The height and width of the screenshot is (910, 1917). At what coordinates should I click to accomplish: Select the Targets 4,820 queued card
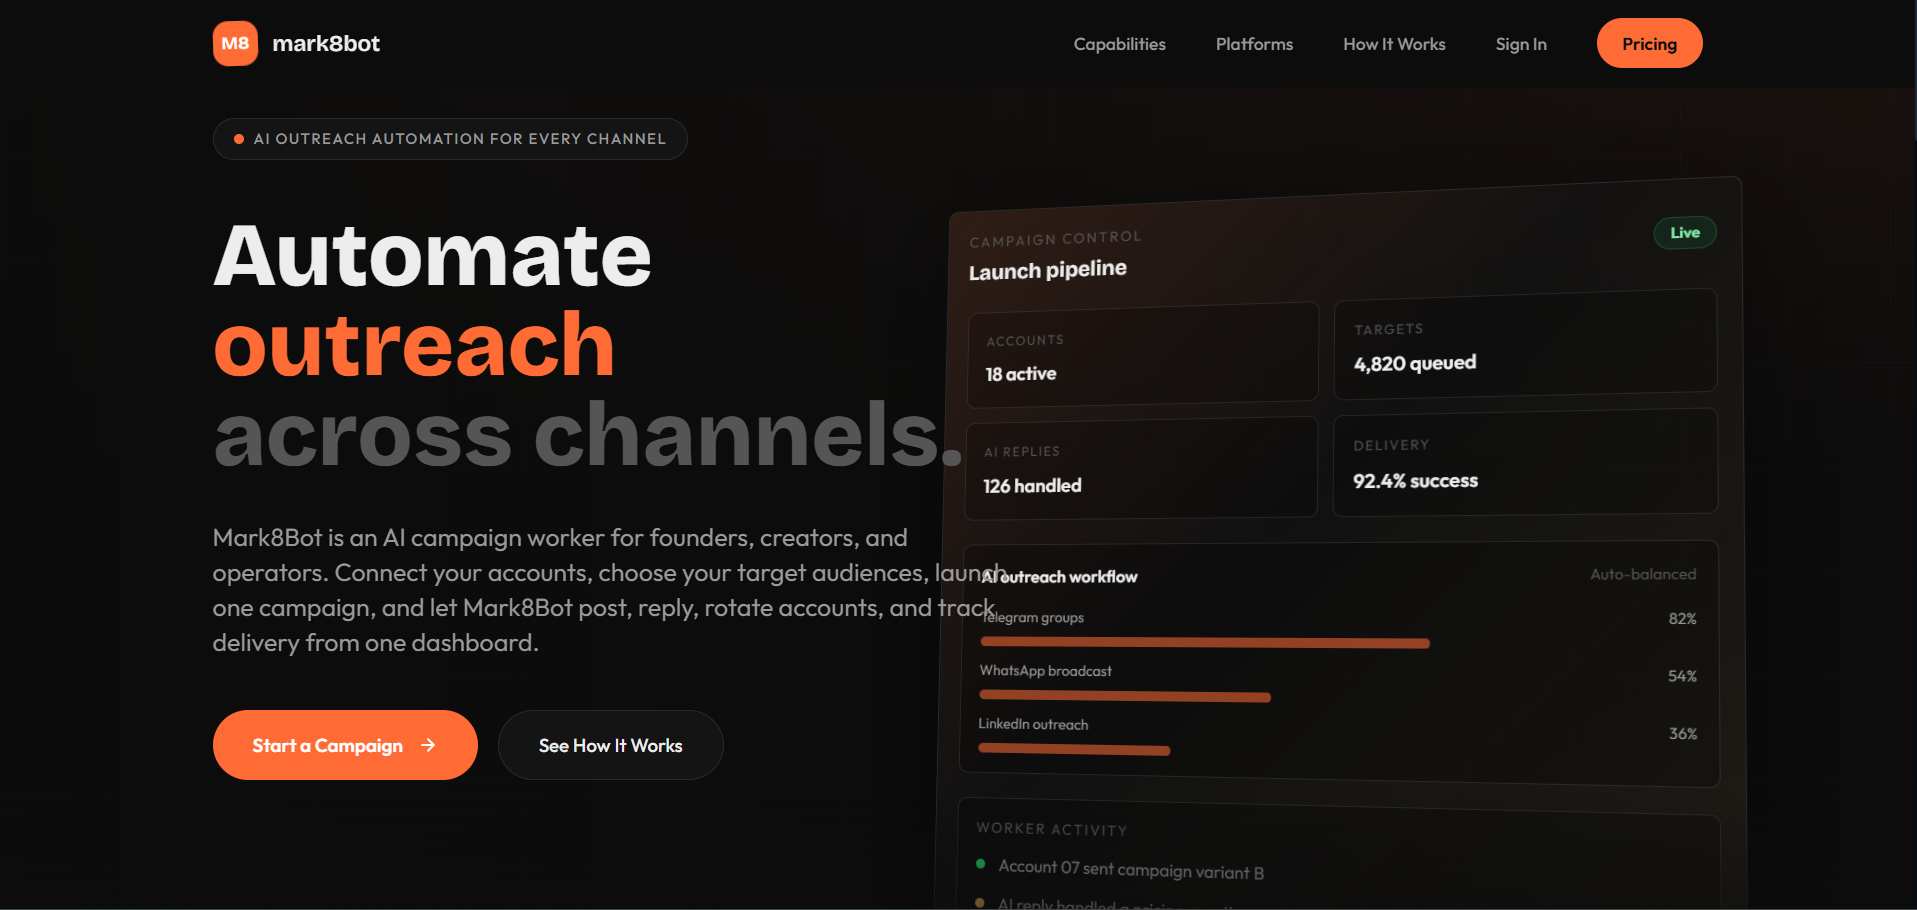(1525, 343)
